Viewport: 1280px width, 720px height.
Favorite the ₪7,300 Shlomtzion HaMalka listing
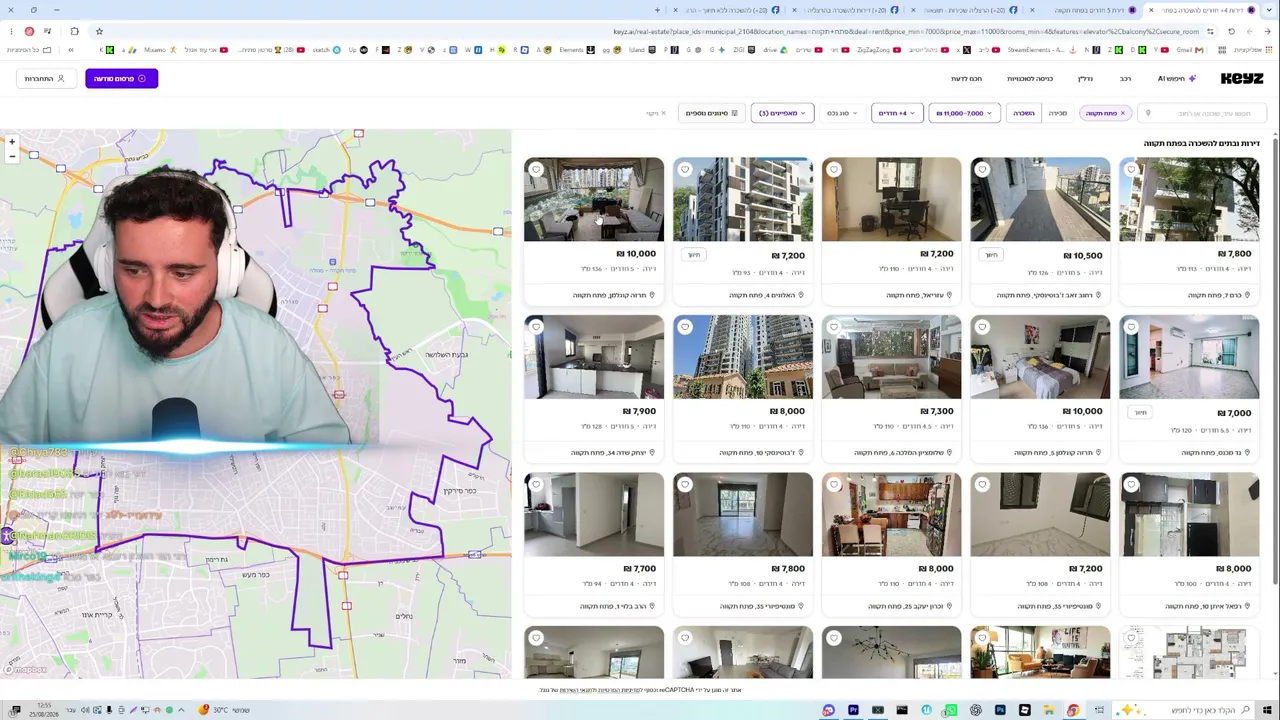click(834, 327)
